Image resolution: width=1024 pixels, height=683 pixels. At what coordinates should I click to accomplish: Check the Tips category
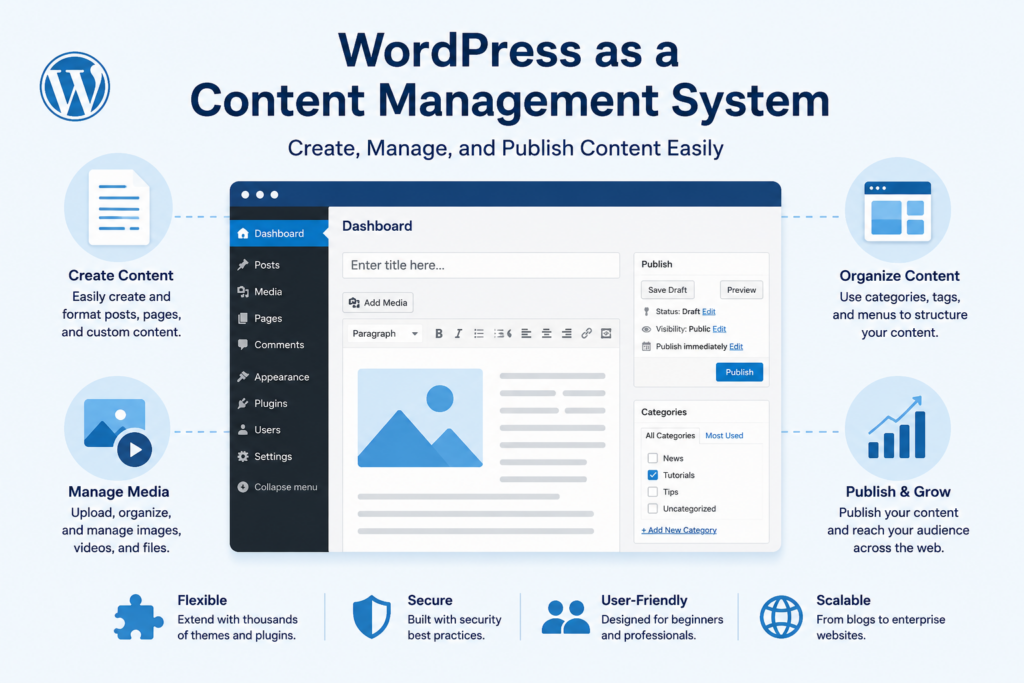(652, 492)
